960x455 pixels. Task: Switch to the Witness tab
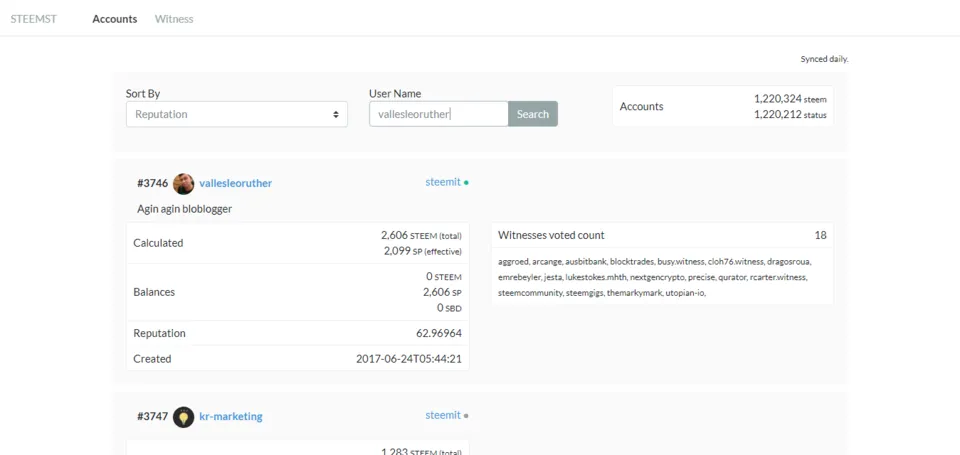click(174, 19)
